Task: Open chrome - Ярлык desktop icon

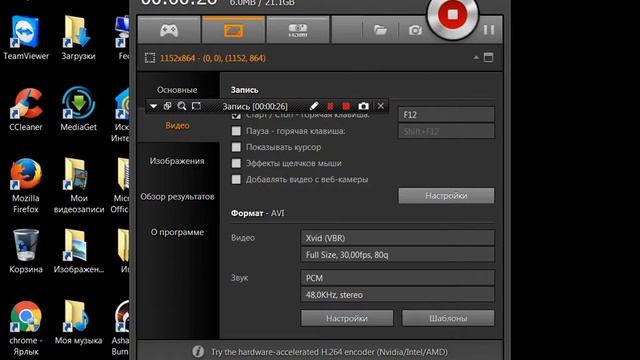Action: coord(26,329)
